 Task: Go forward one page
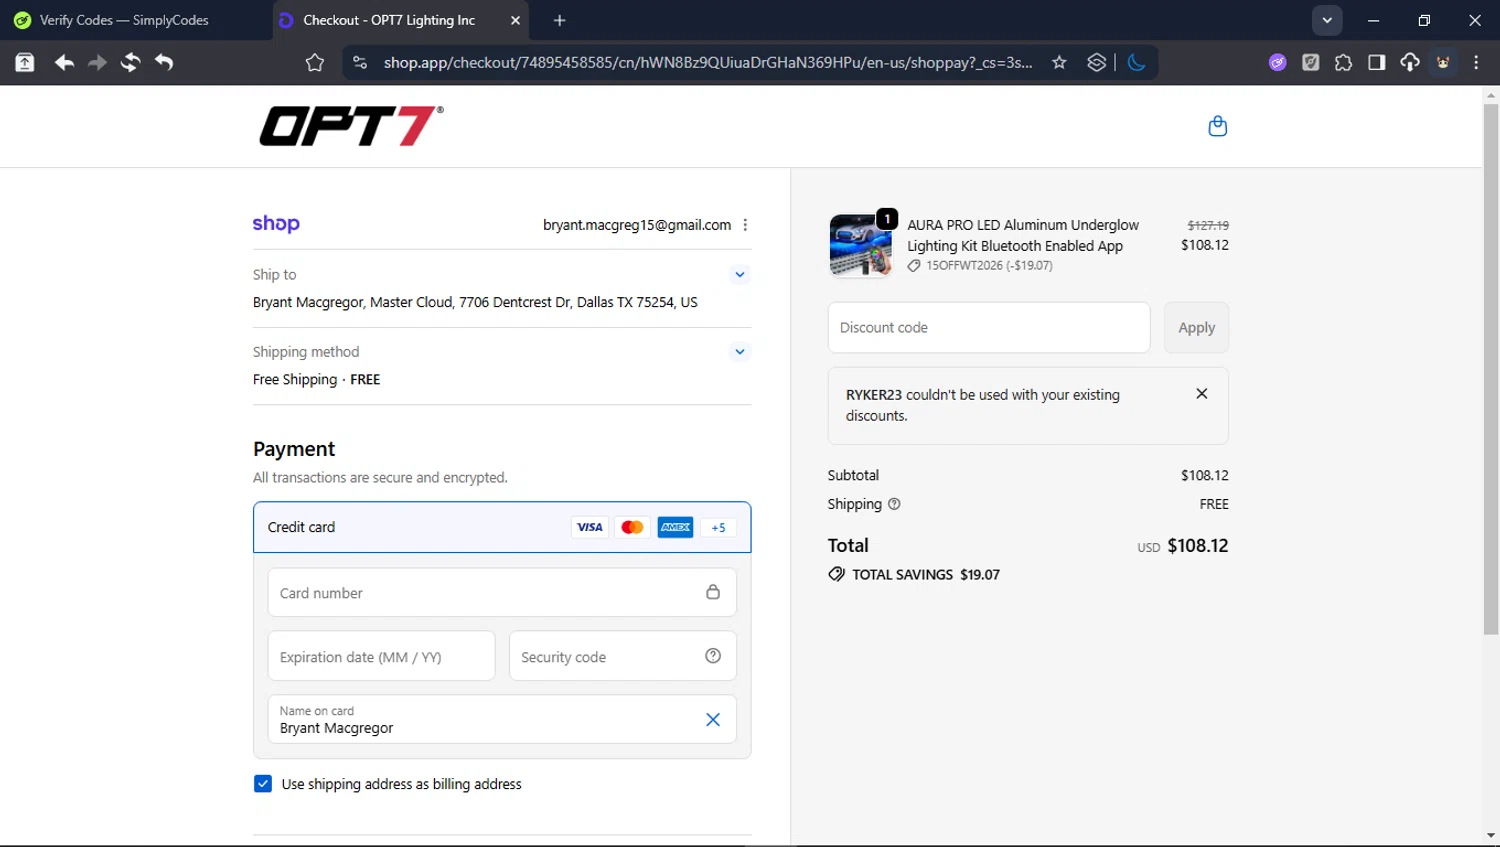tap(97, 63)
